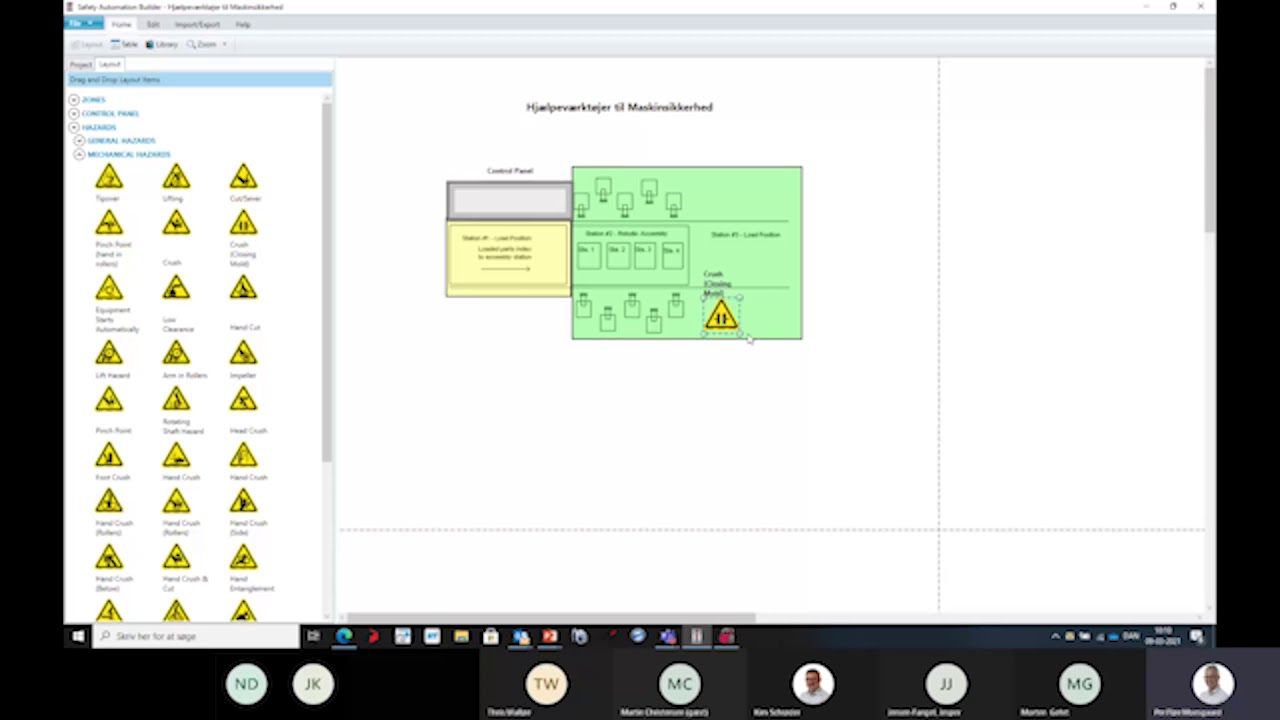Select the Equipment Starts Automatically icon
Screen dimensions: 1280x720
pos(109,288)
